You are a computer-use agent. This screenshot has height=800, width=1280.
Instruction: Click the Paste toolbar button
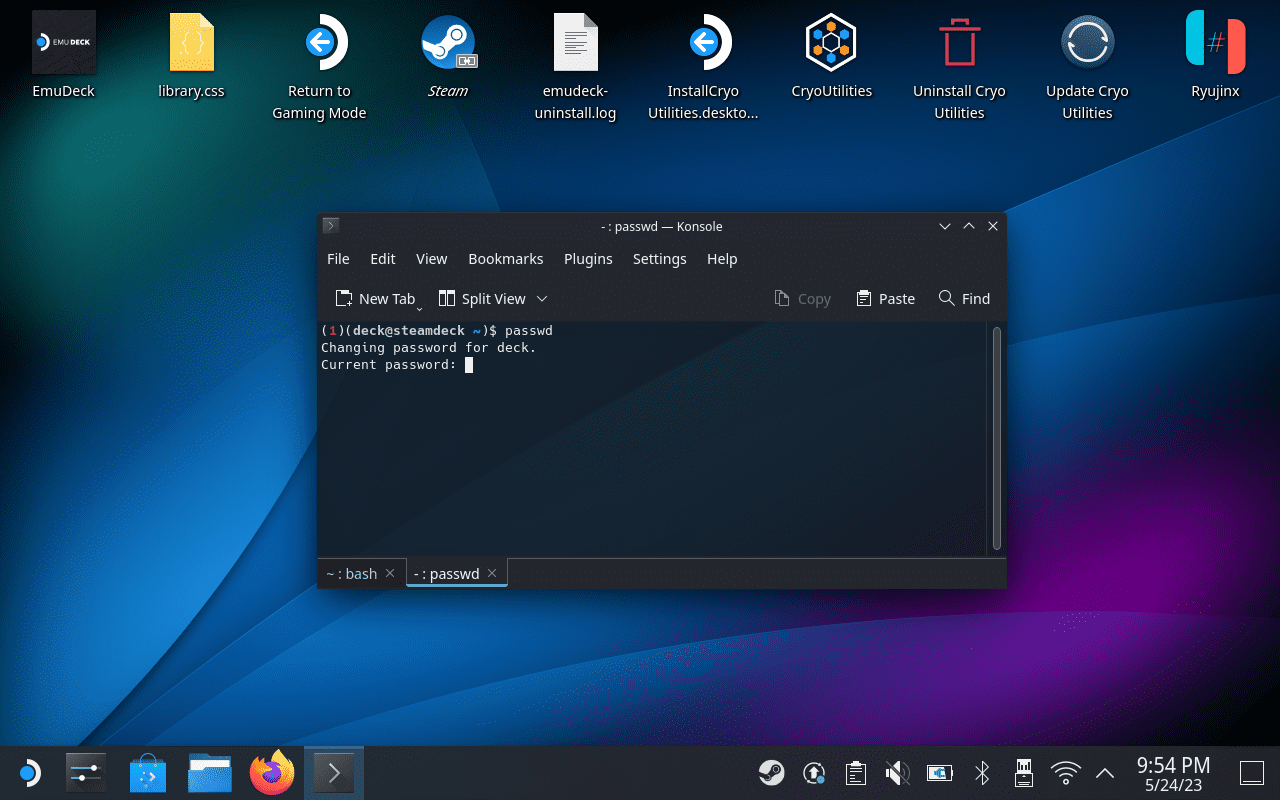(x=885, y=298)
